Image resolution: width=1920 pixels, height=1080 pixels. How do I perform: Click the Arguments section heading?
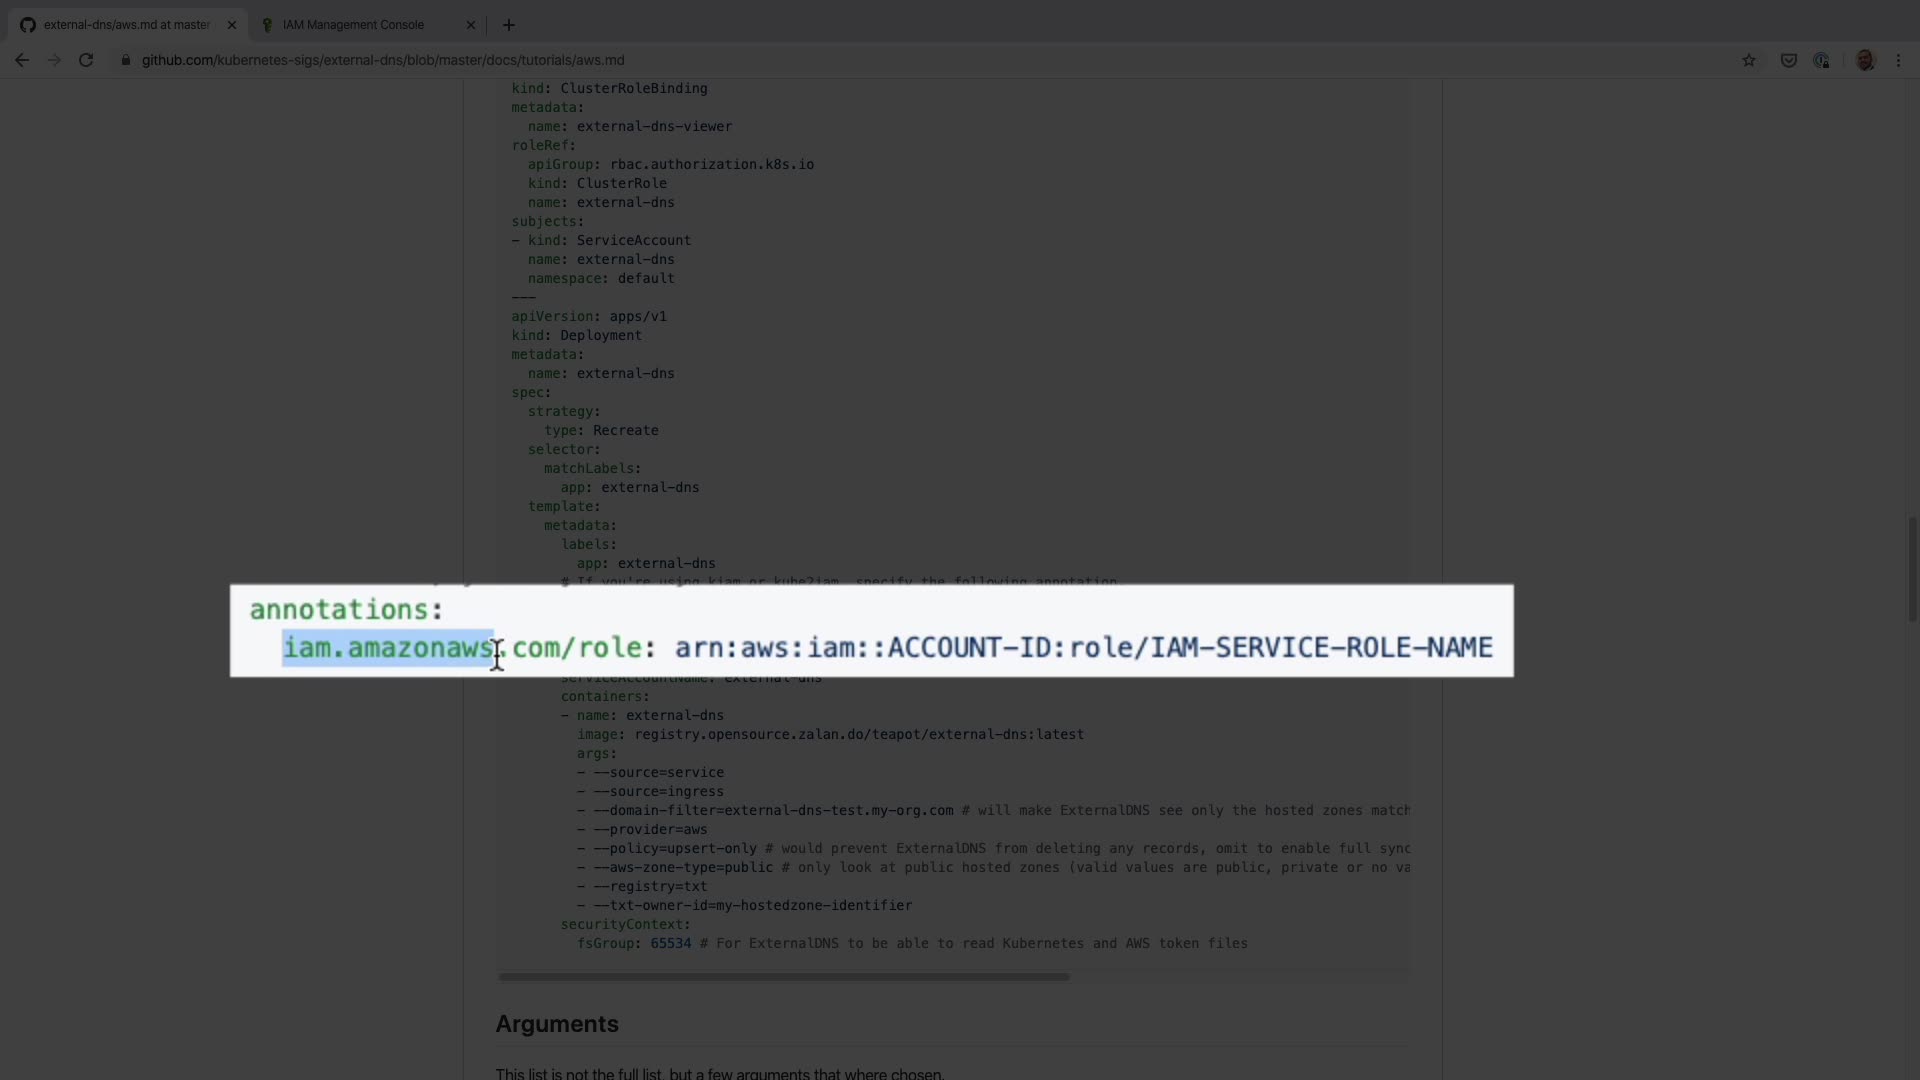point(557,1024)
